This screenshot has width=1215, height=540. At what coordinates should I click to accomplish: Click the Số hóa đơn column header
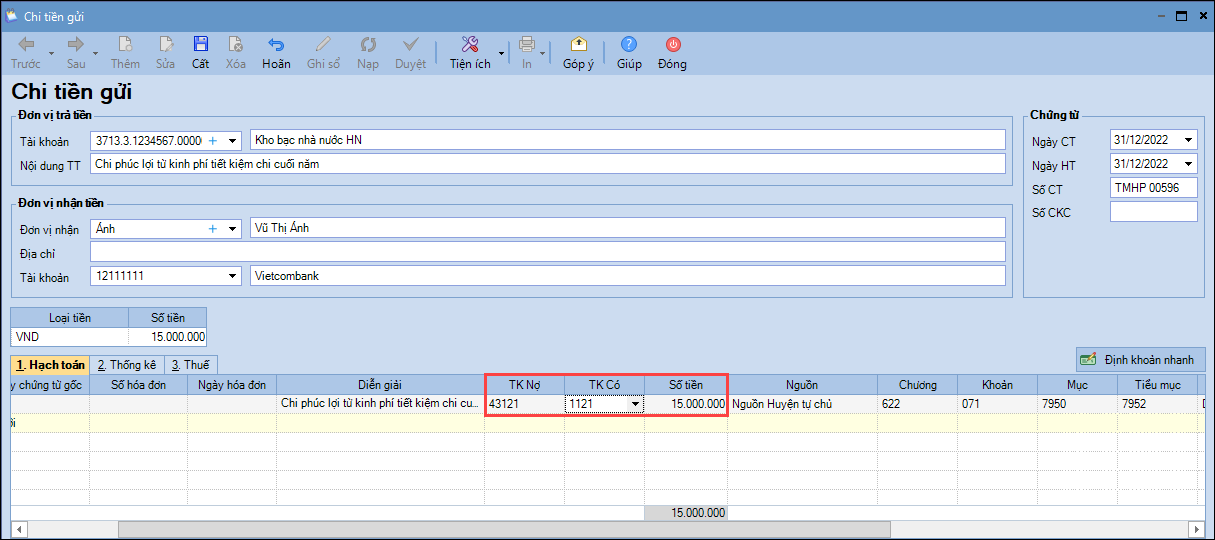pos(138,385)
